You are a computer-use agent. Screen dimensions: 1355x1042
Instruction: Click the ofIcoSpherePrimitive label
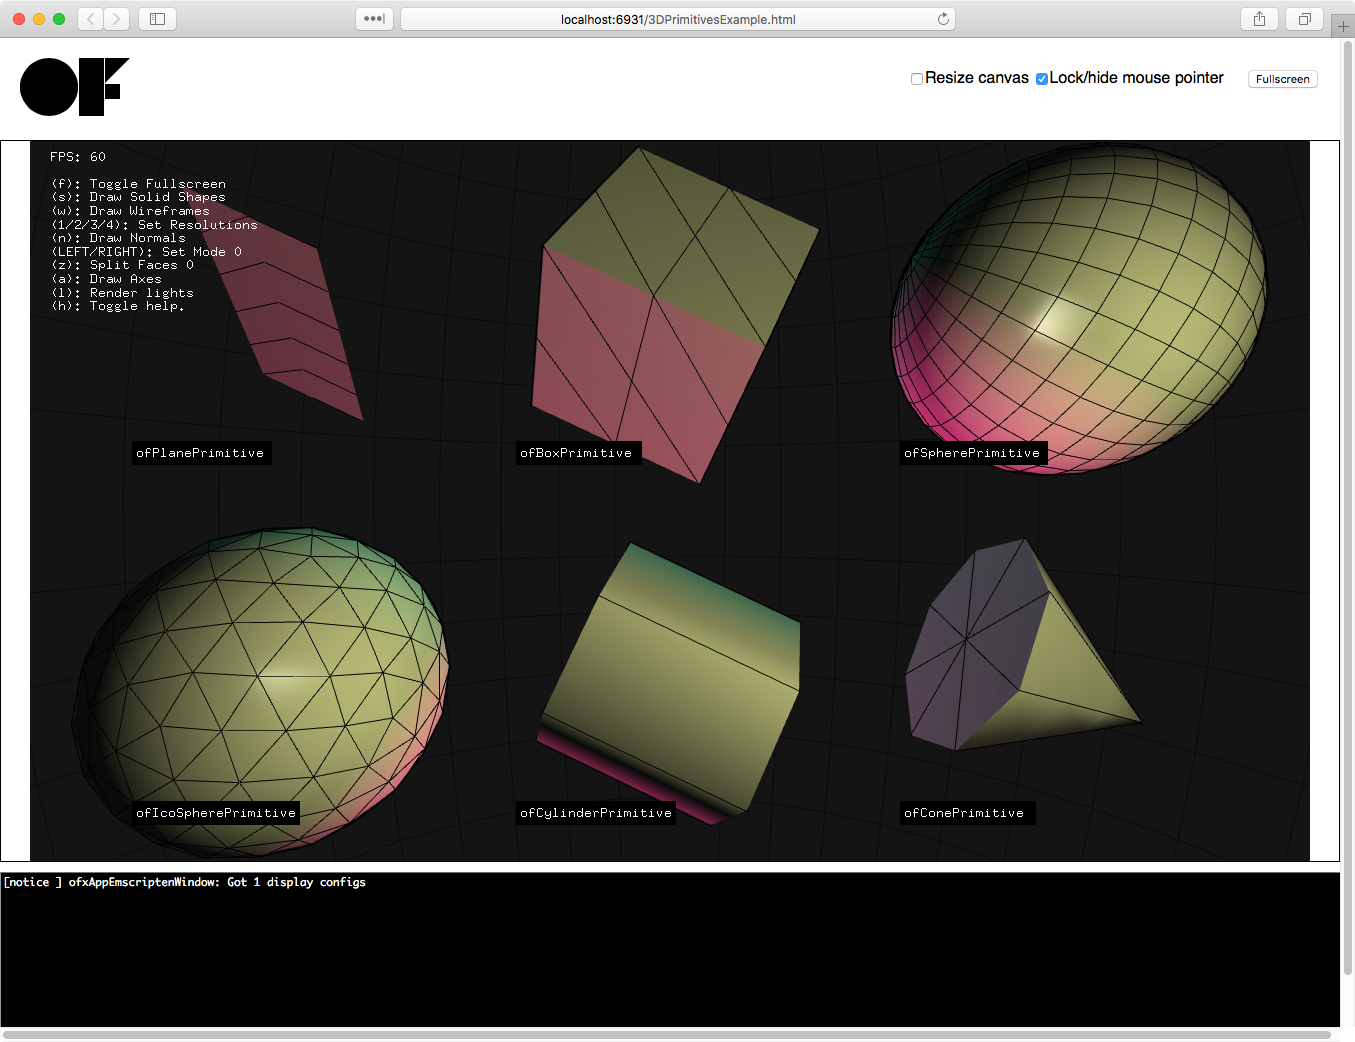(x=216, y=813)
